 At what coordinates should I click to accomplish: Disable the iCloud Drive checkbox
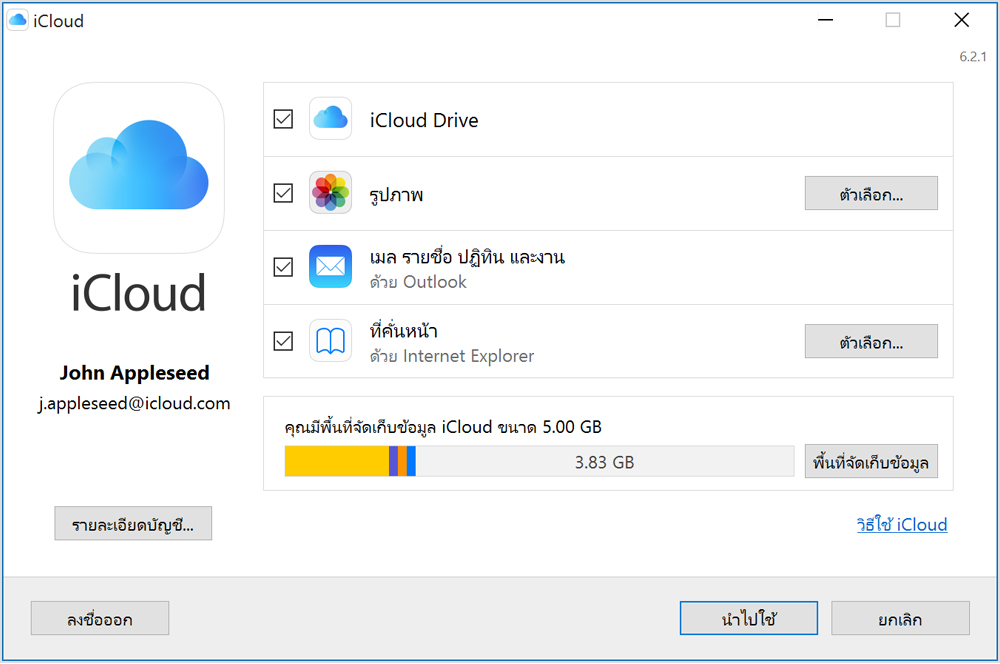tap(283, 118)
